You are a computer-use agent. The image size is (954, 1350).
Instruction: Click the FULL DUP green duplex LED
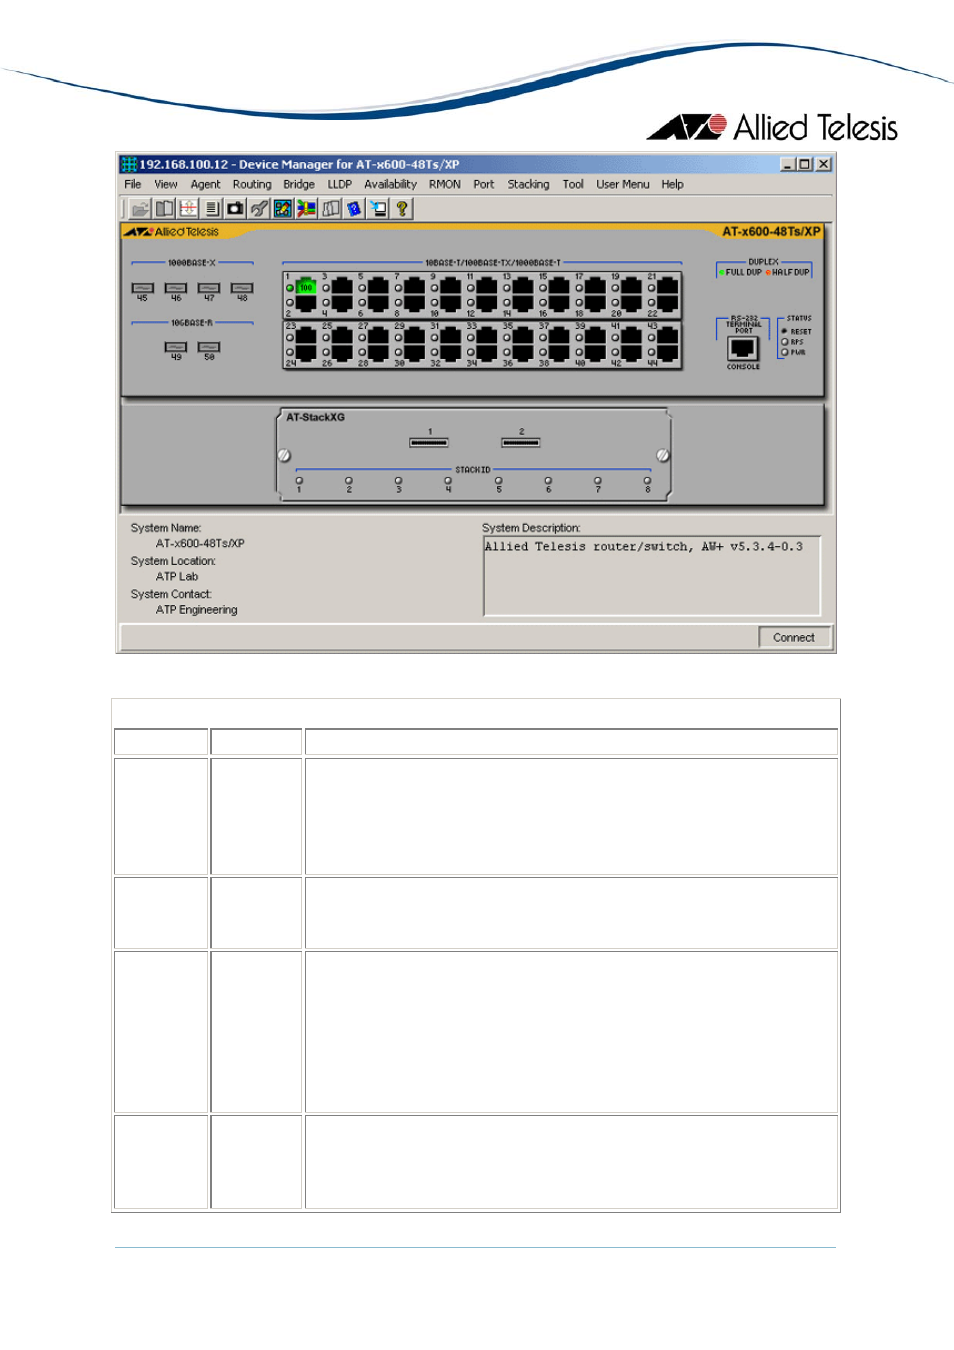(722, 272)
